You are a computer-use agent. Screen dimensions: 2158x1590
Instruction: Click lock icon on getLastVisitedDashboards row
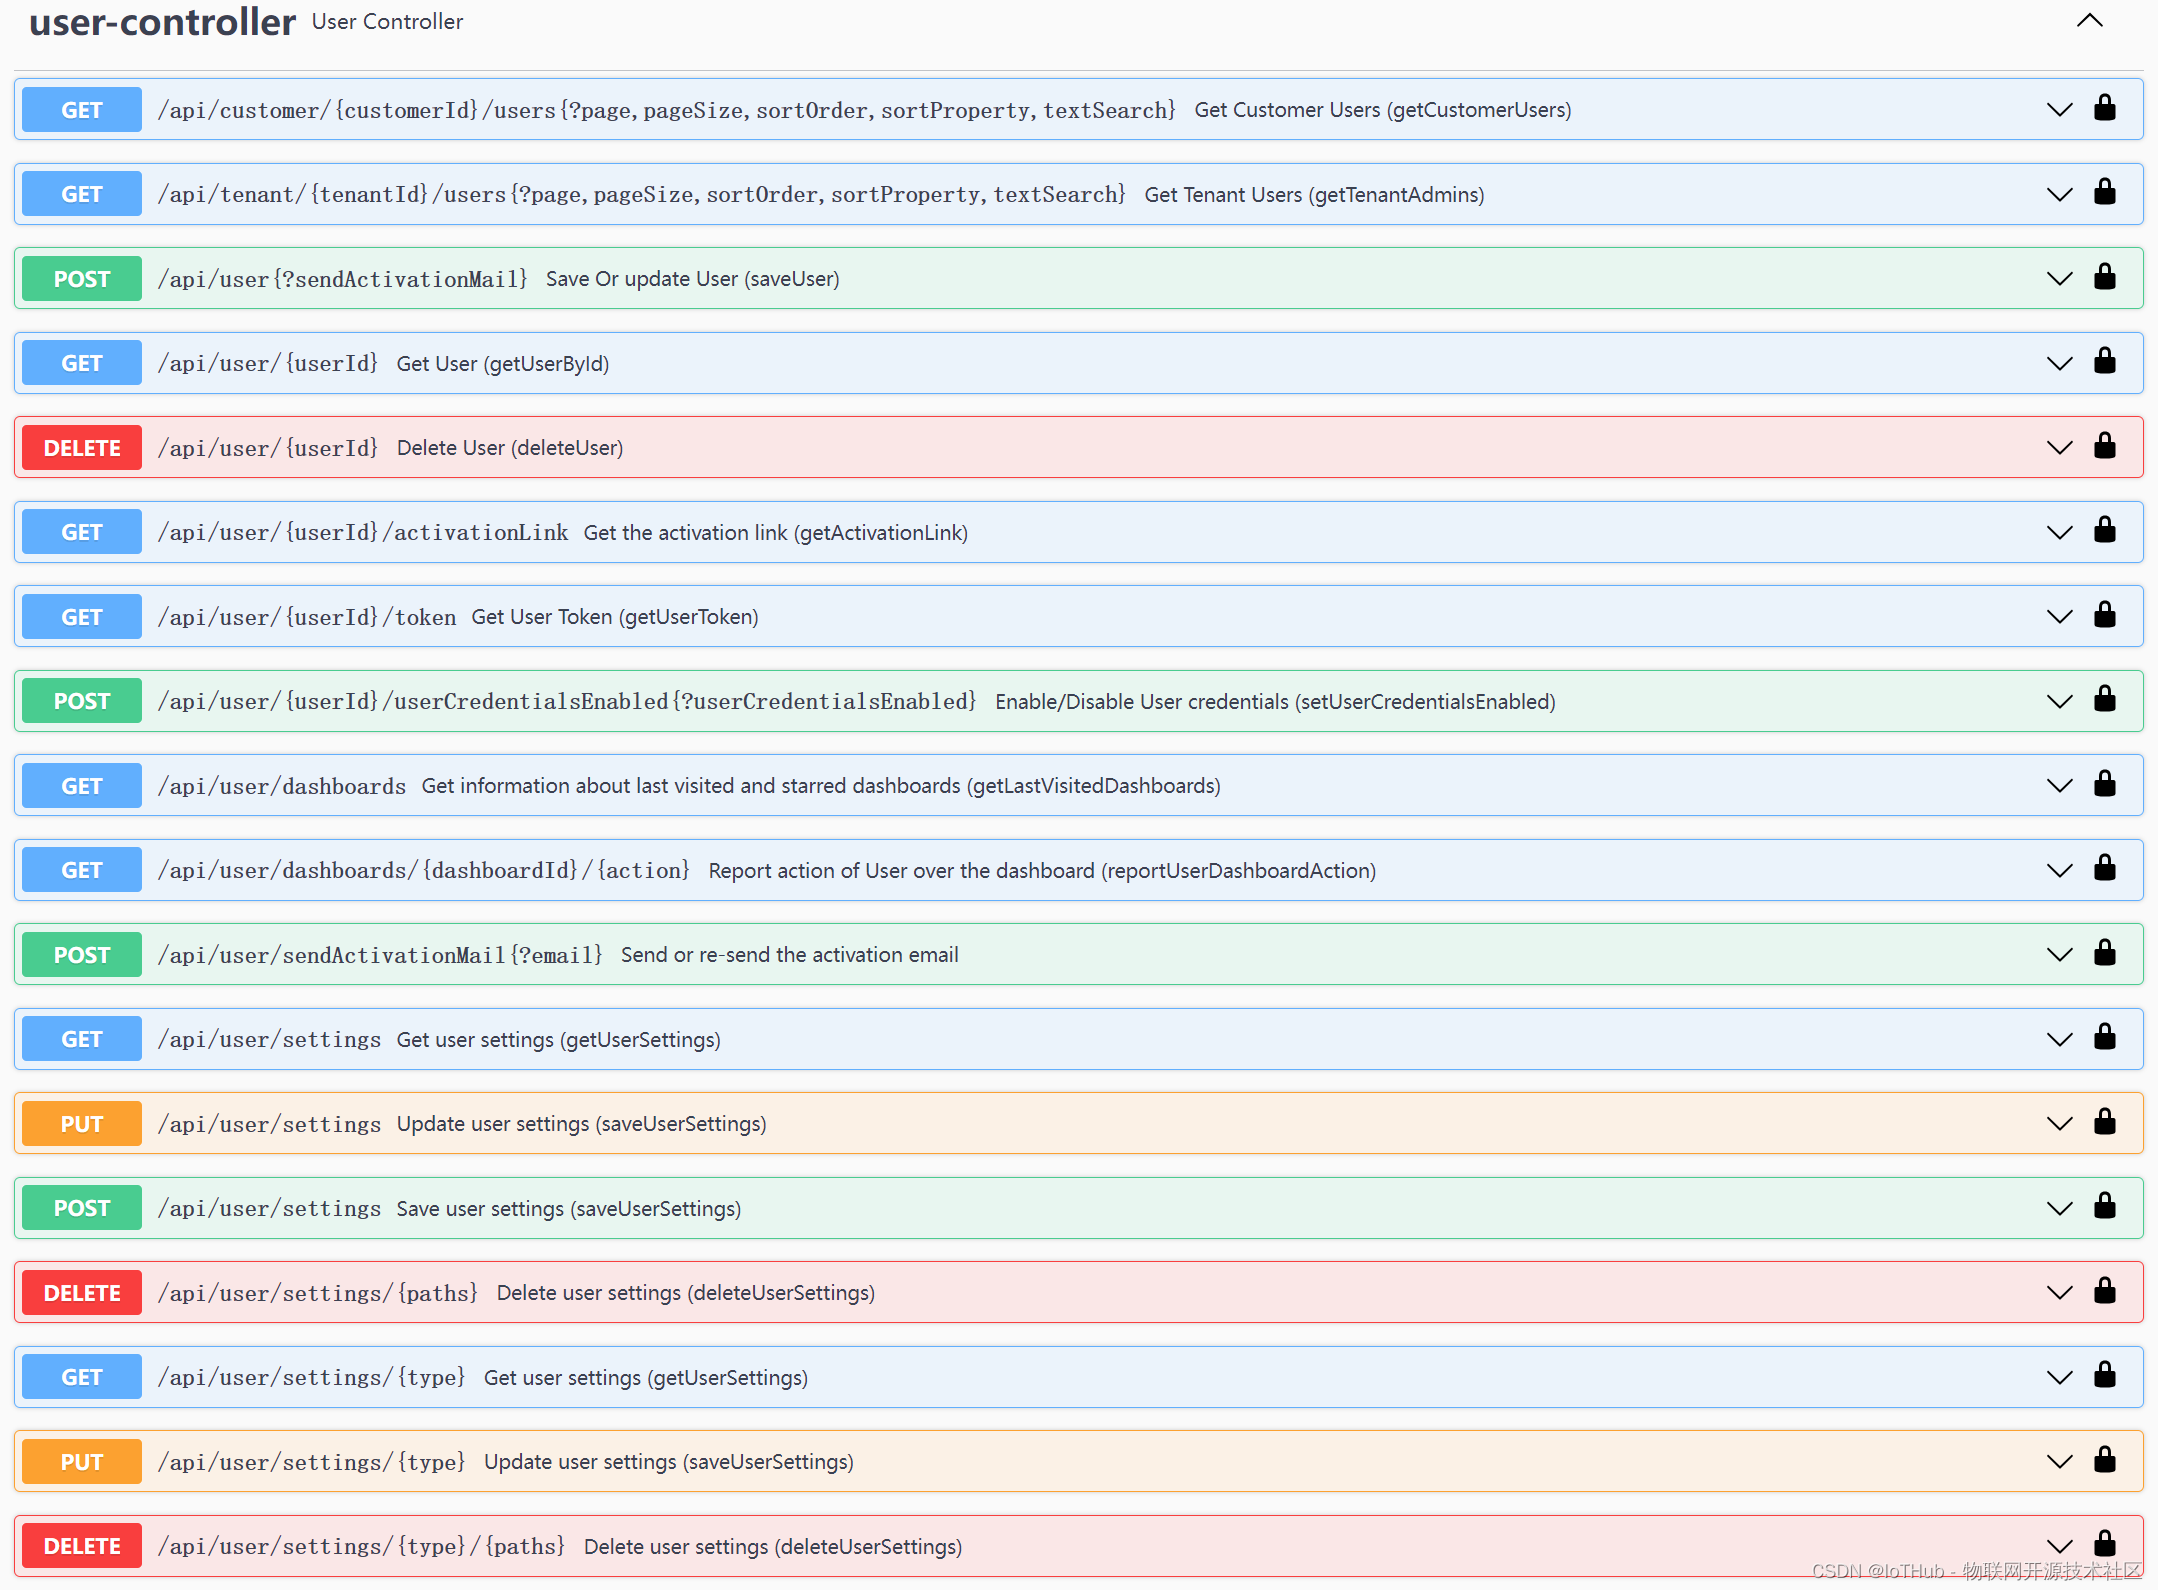(x=2104, y=784)
